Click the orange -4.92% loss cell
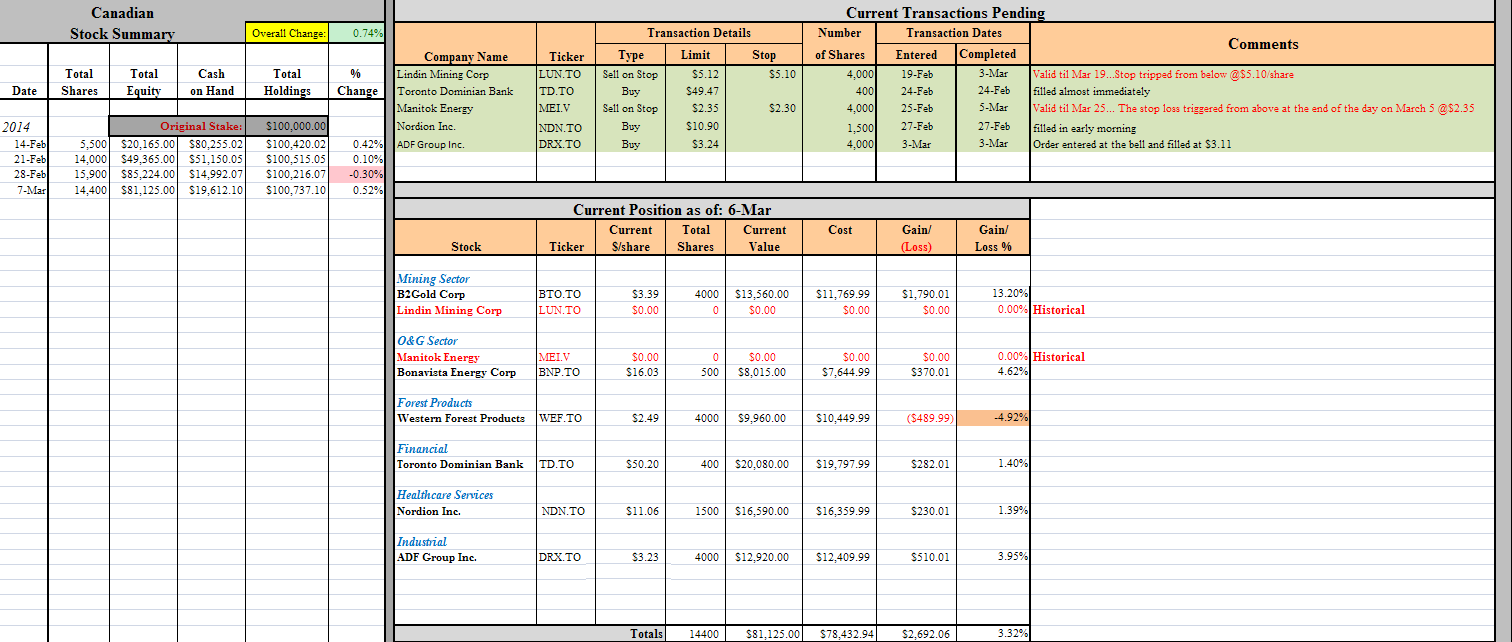 click(x=993, y=418)
